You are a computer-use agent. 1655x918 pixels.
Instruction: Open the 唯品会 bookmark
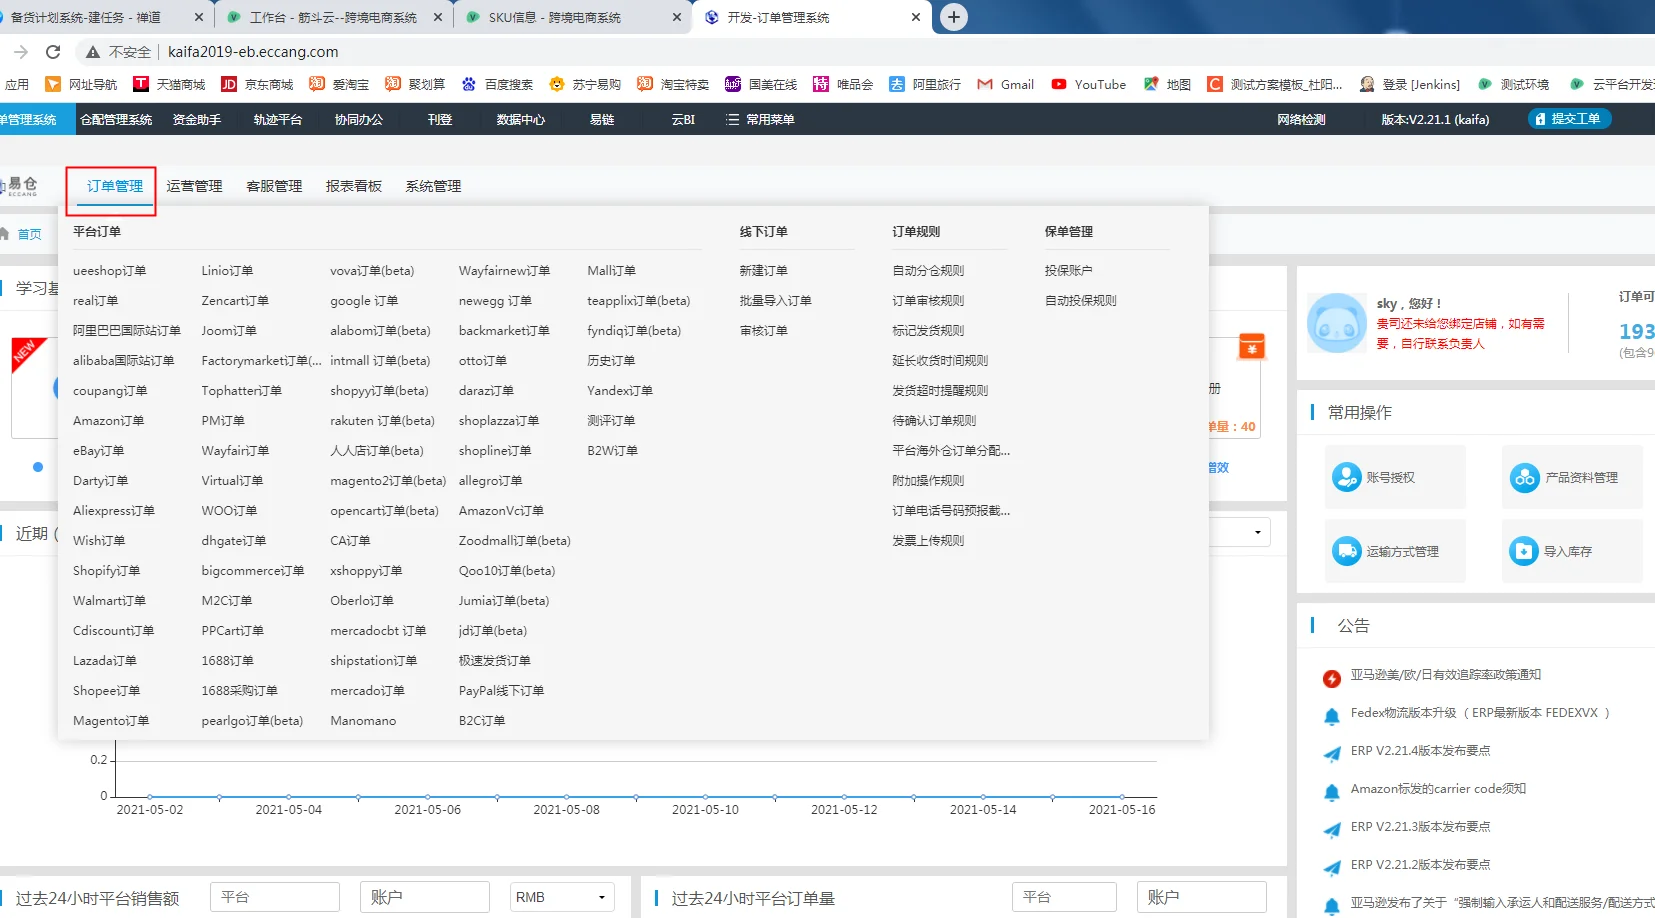pos(843,84)
